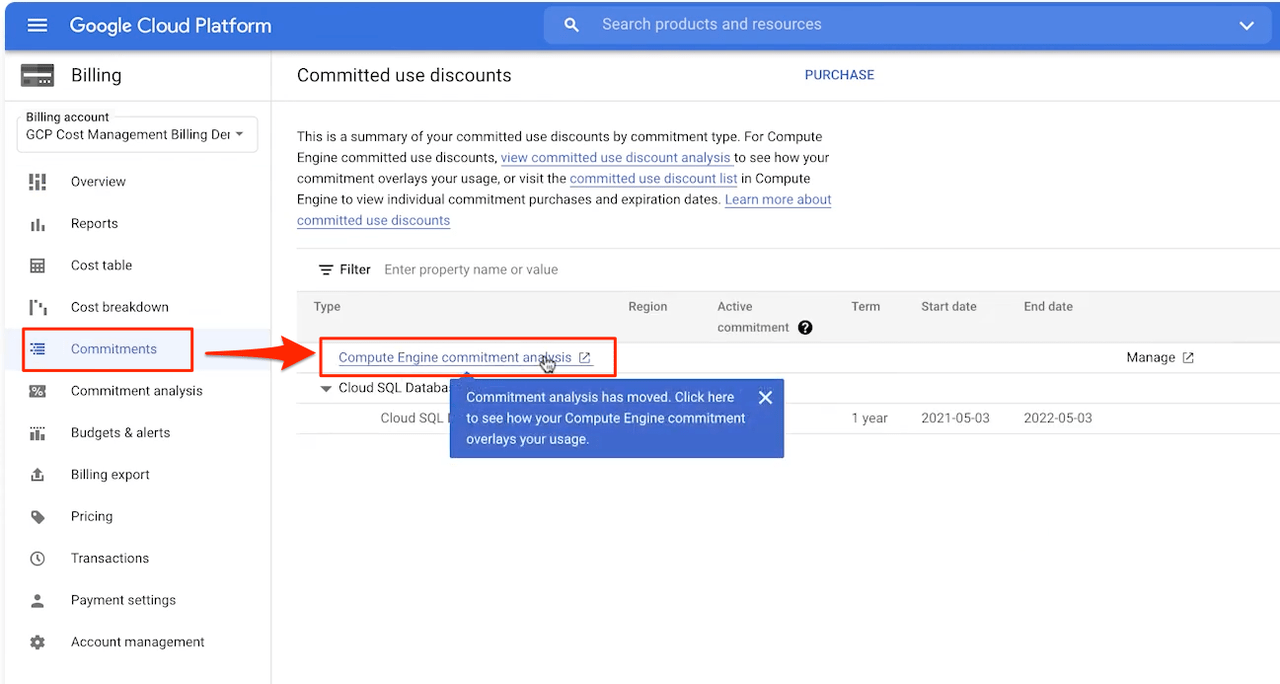1280x684 pixels.
Task: Click the Active commitment help icon
Action: 805,328
